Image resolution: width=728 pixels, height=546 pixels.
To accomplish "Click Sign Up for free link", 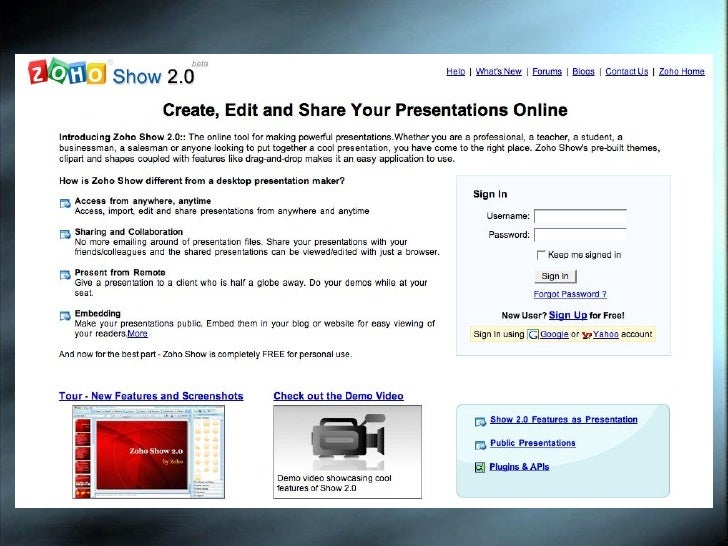I will pyautogui.click(x=568, y=315).
